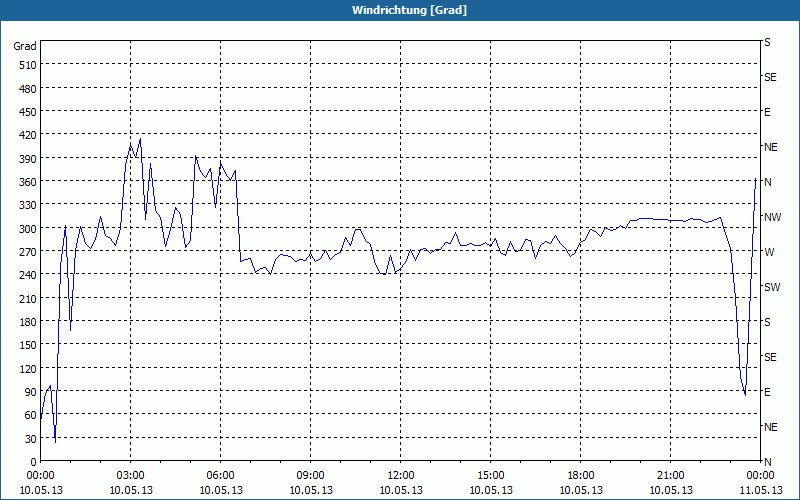Screen dimensions: 800x500
Task: Click the 18:00 time label
Action: click(x=581, y=476)
